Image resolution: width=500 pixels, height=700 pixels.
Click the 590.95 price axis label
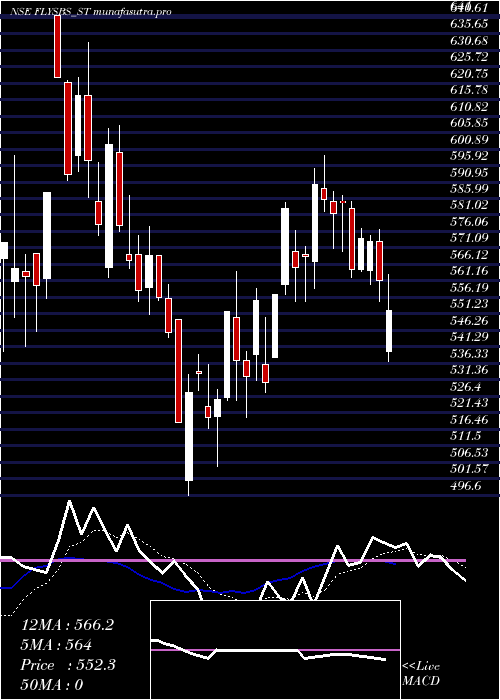click(x=470, y=172)
